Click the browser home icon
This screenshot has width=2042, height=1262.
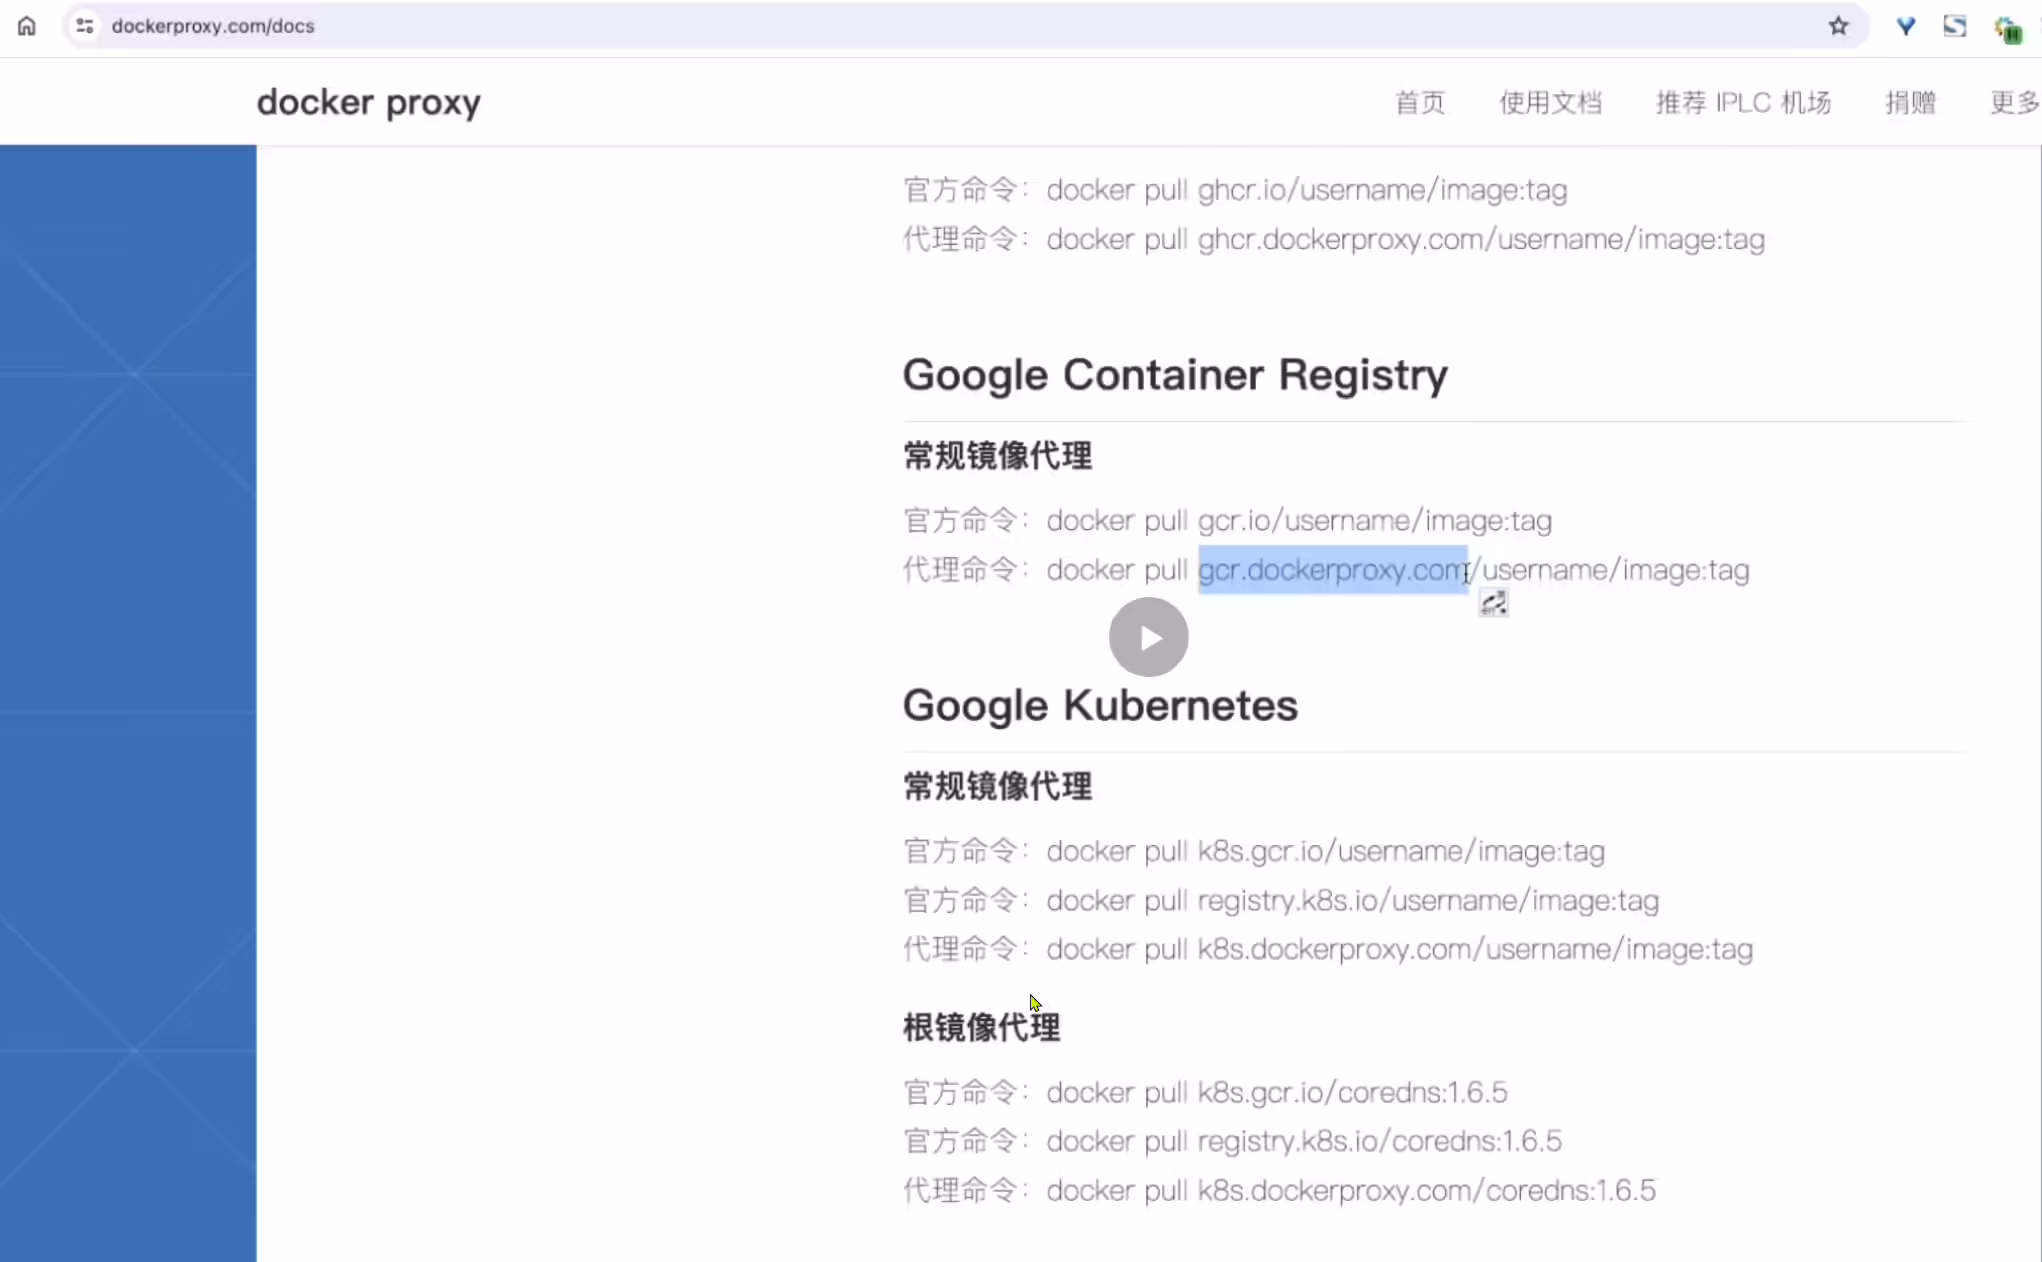27,26
